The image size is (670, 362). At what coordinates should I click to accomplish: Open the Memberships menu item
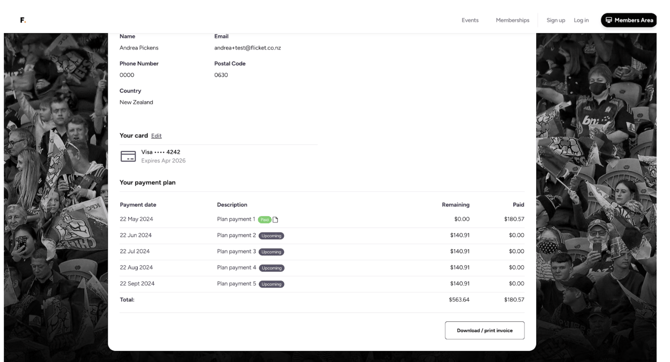coord(512,20)
